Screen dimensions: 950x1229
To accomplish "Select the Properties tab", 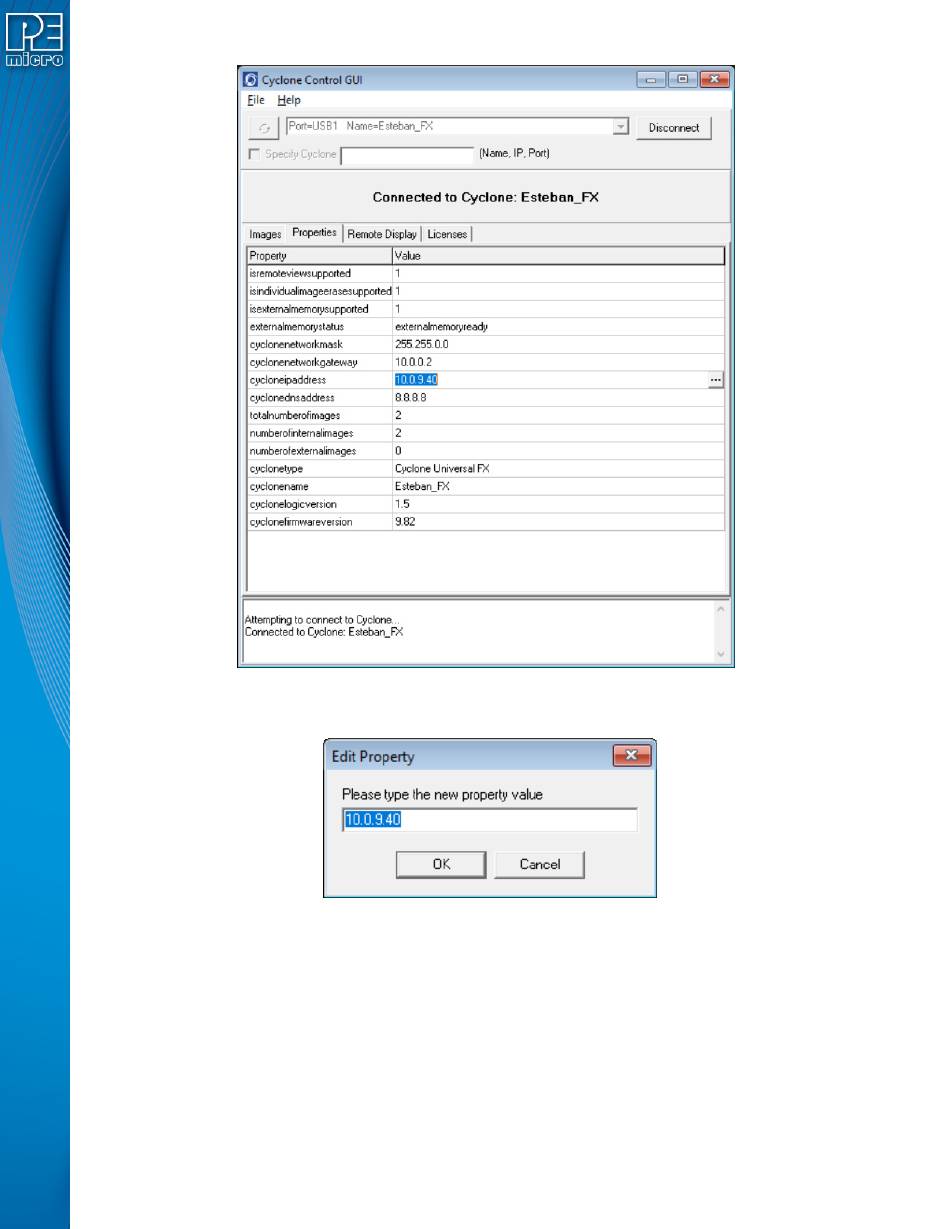I will 314,232.
